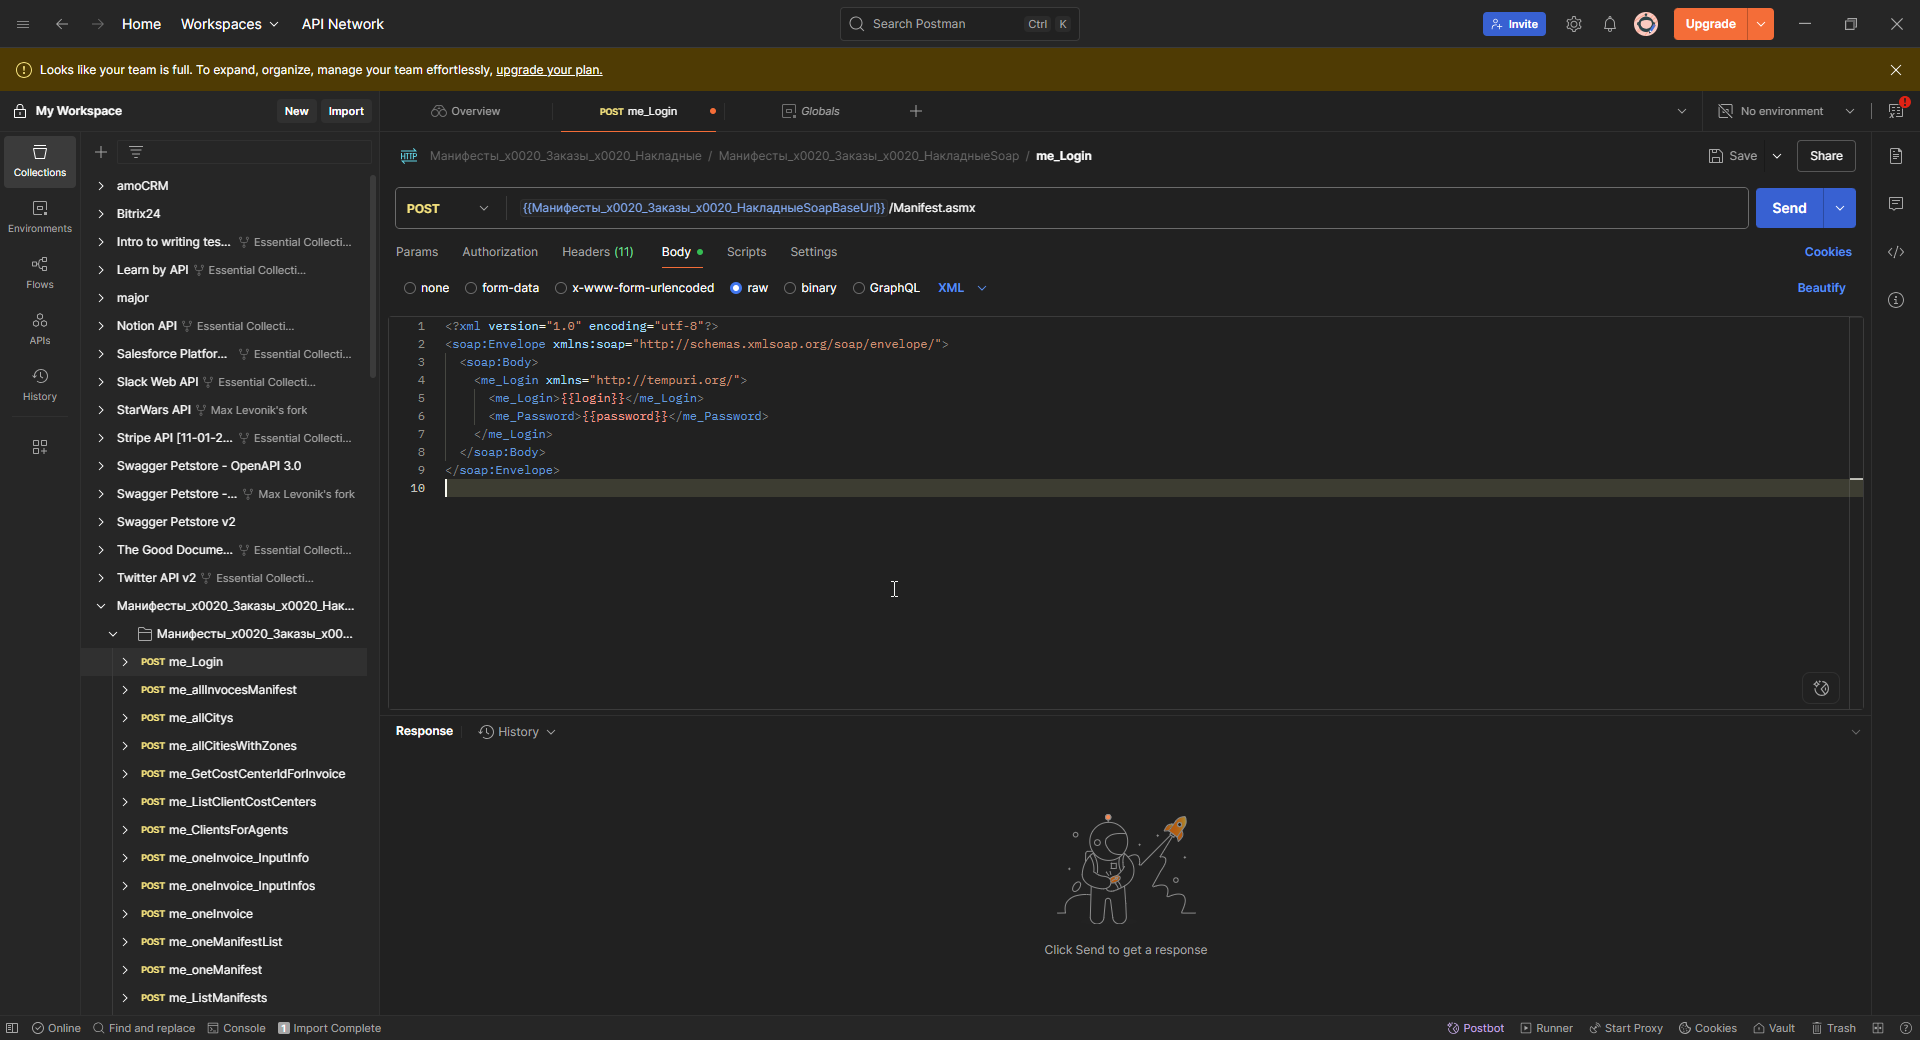Expand the me_allCitys request
The width and height of the screenshot is (1920, 1040).
pos(125,718)
